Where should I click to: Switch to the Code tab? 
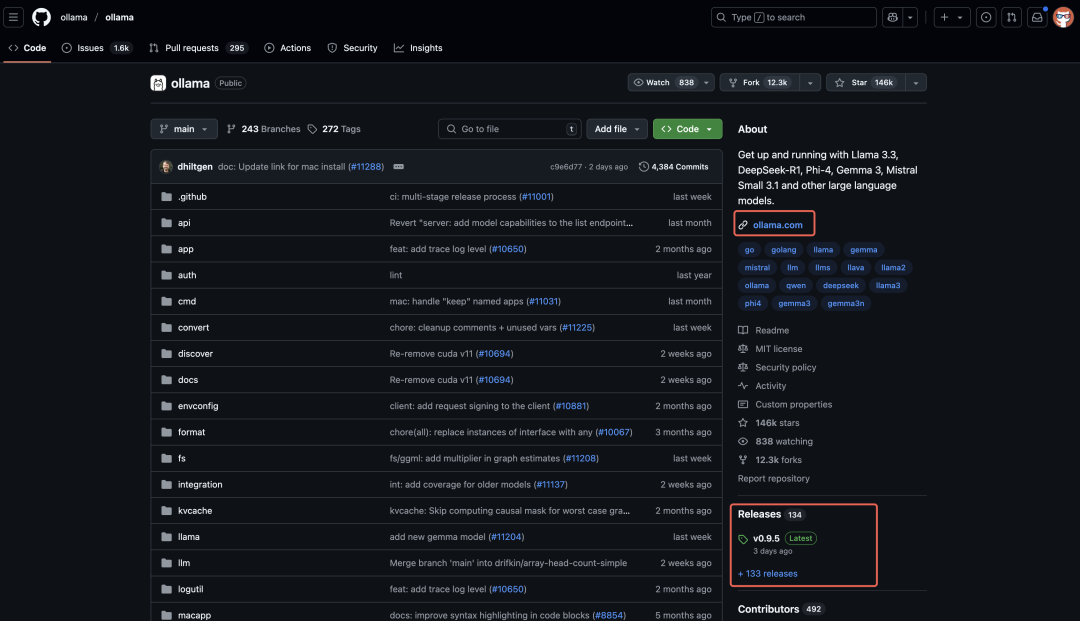28,48
